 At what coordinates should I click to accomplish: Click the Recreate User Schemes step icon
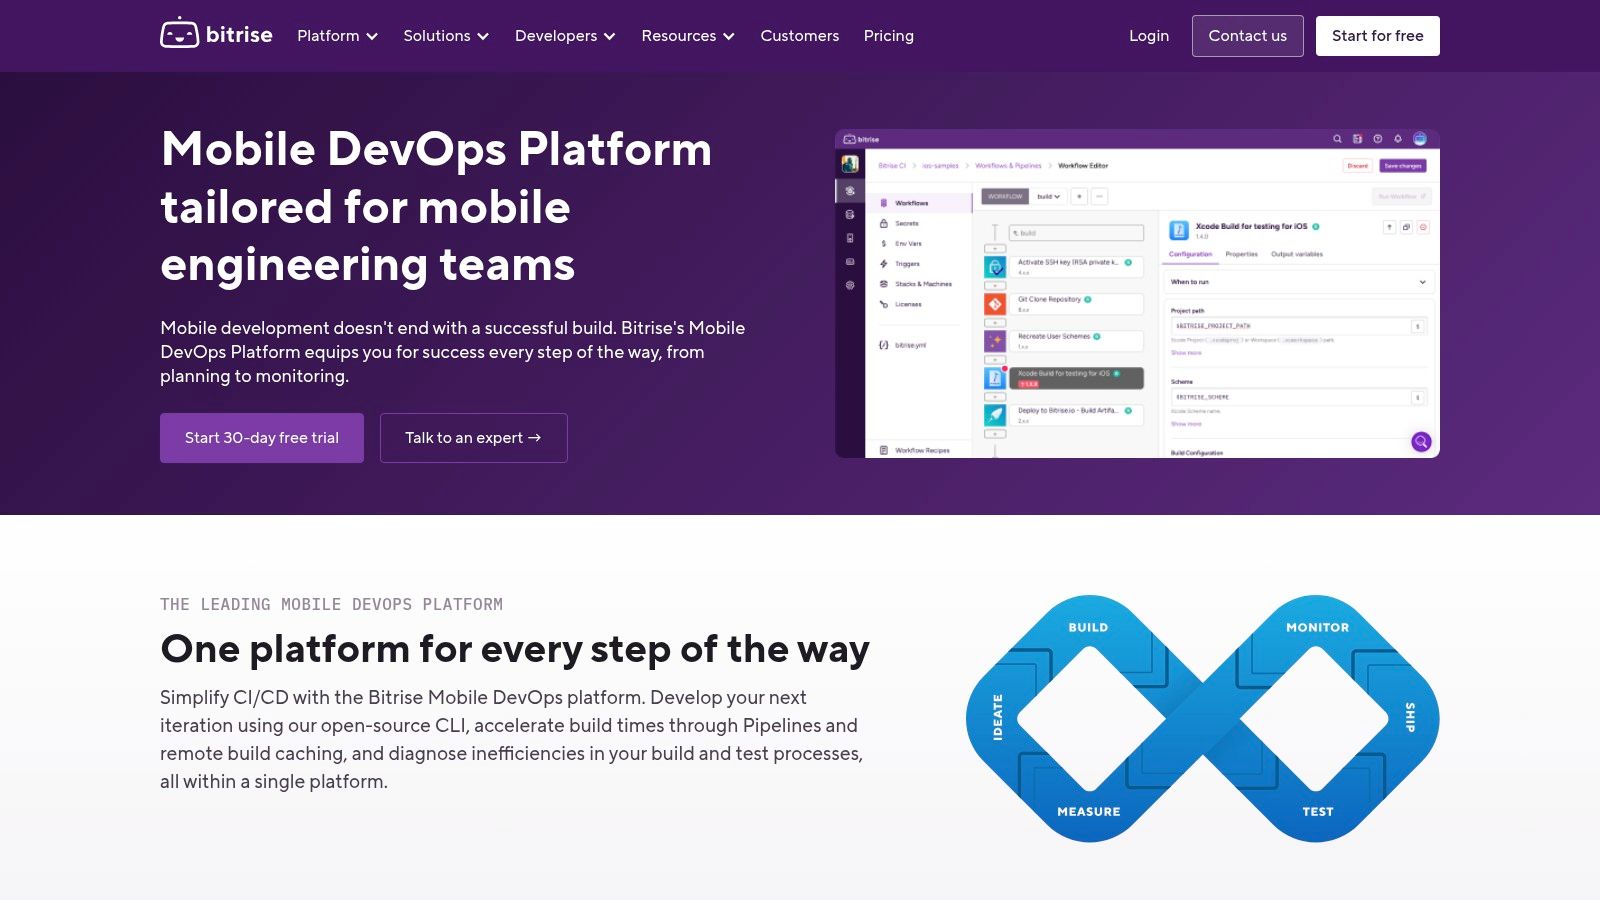(x=995, y=341)
